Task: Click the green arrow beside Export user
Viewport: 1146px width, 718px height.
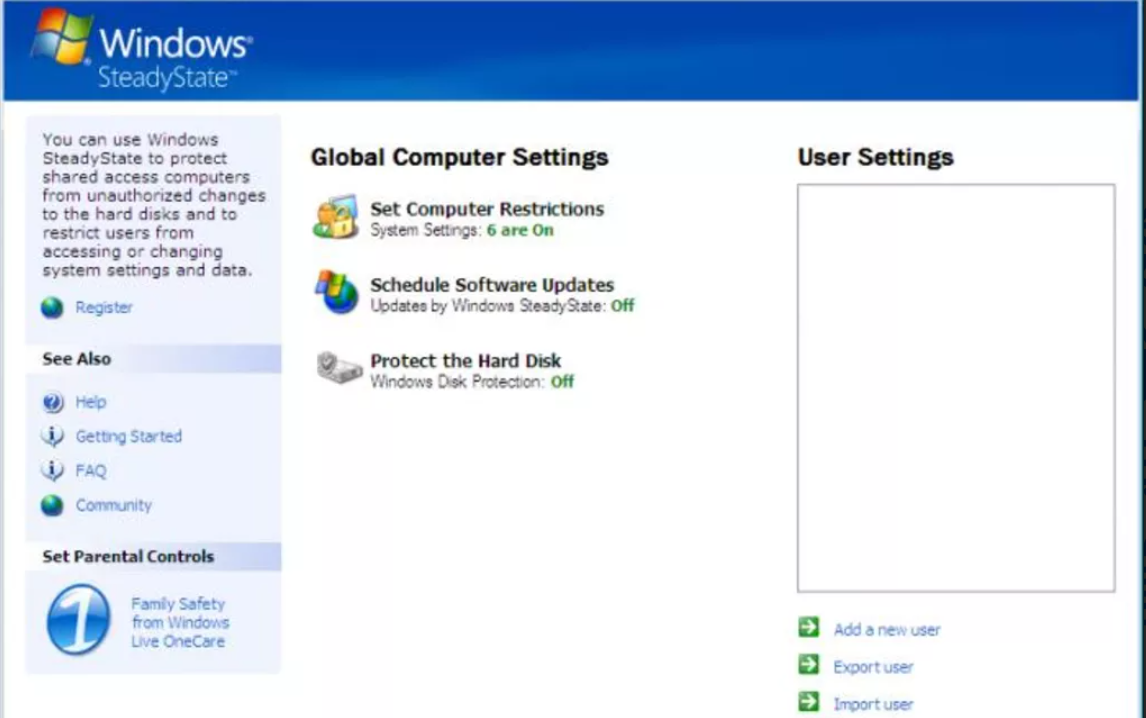Action: point(809,665)
